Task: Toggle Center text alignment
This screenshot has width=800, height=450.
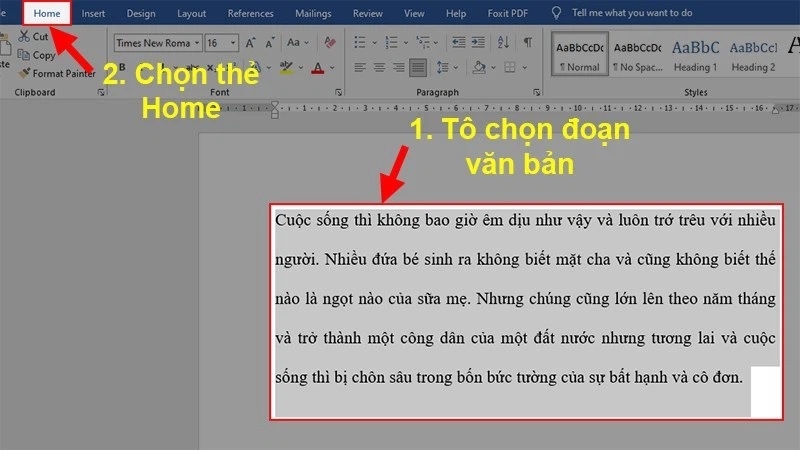Action: point(377,68)
